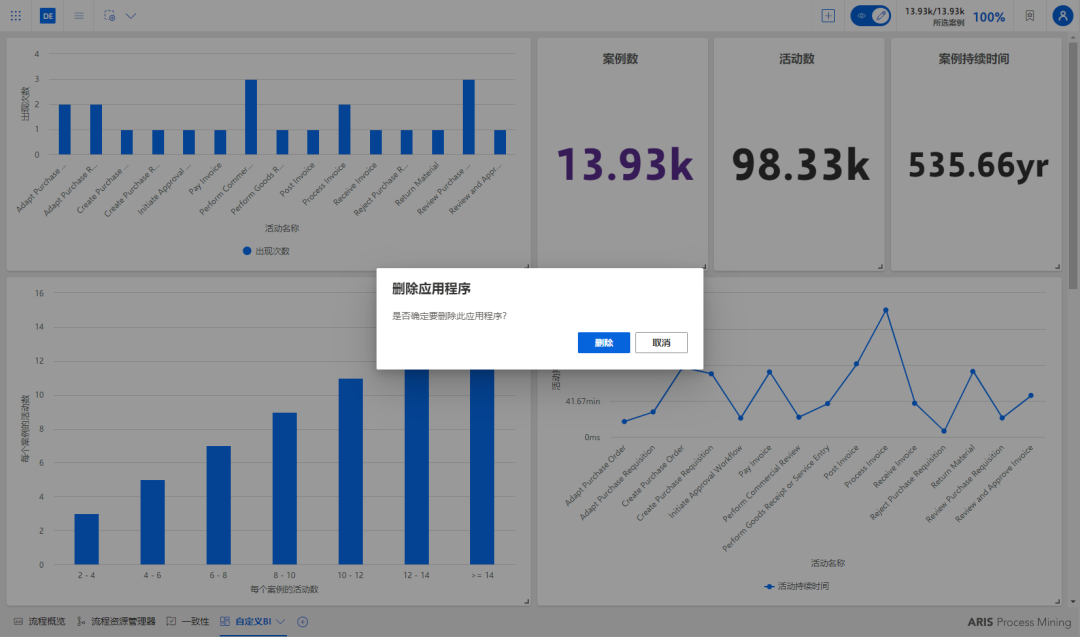Open the app launcher grid icon
The image size is (1080, 637).
tap(15, 15)
